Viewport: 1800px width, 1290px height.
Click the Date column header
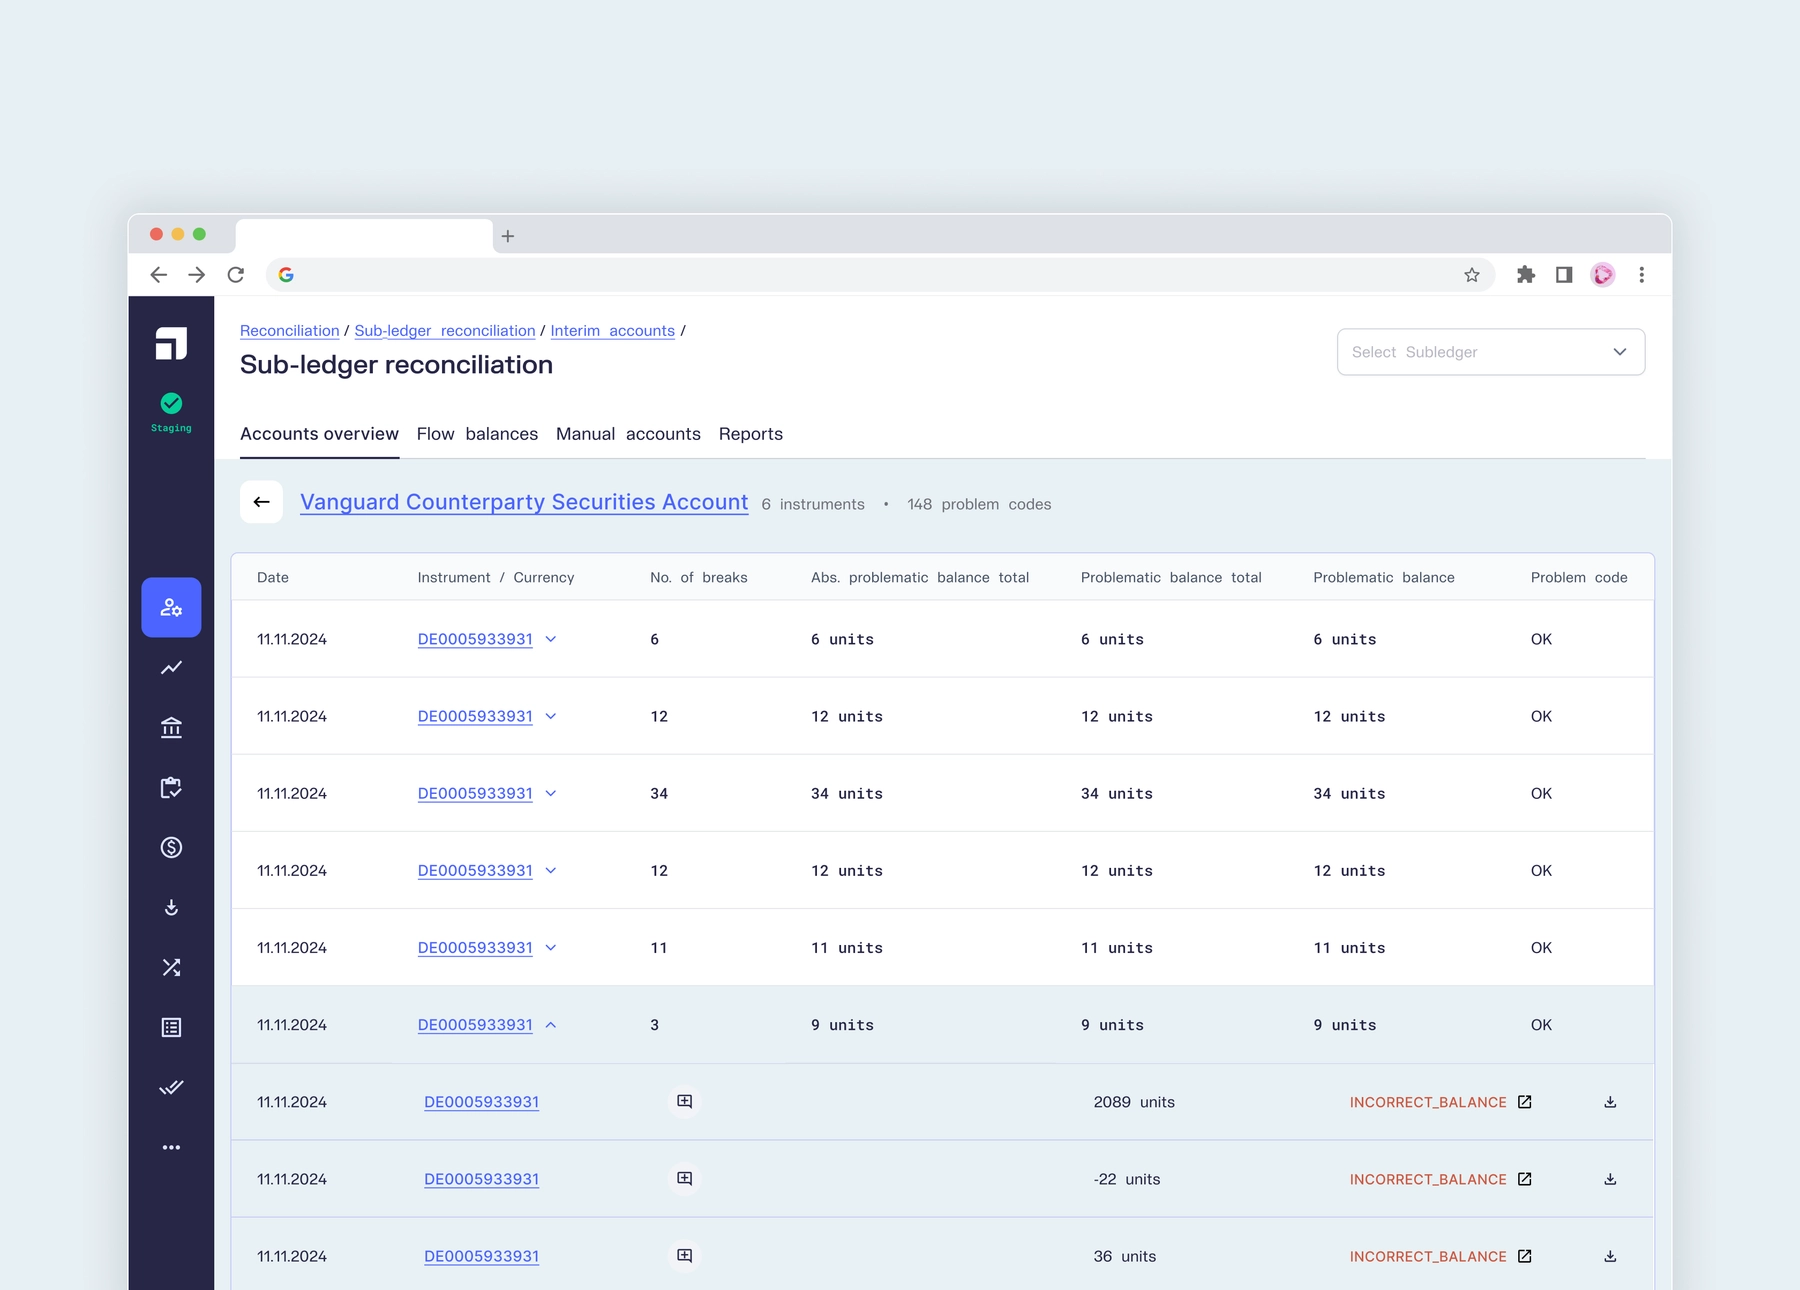[x=273, y=578]
